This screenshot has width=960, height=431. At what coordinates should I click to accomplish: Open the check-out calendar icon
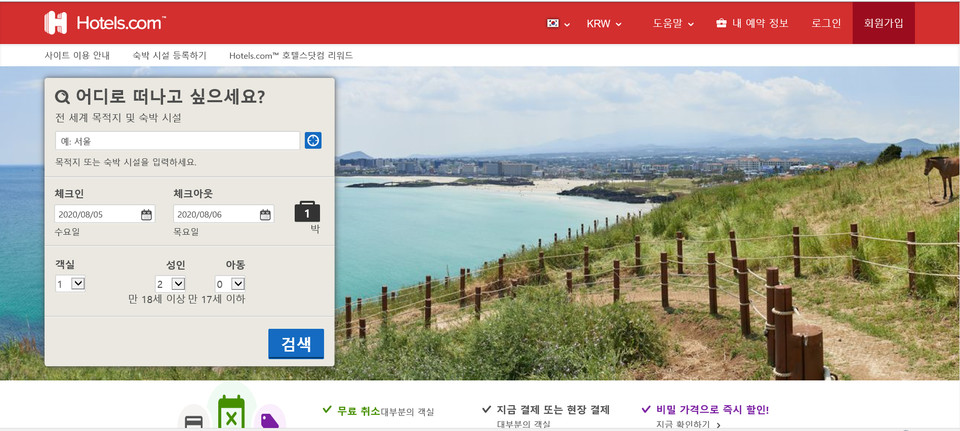point(265,214)
